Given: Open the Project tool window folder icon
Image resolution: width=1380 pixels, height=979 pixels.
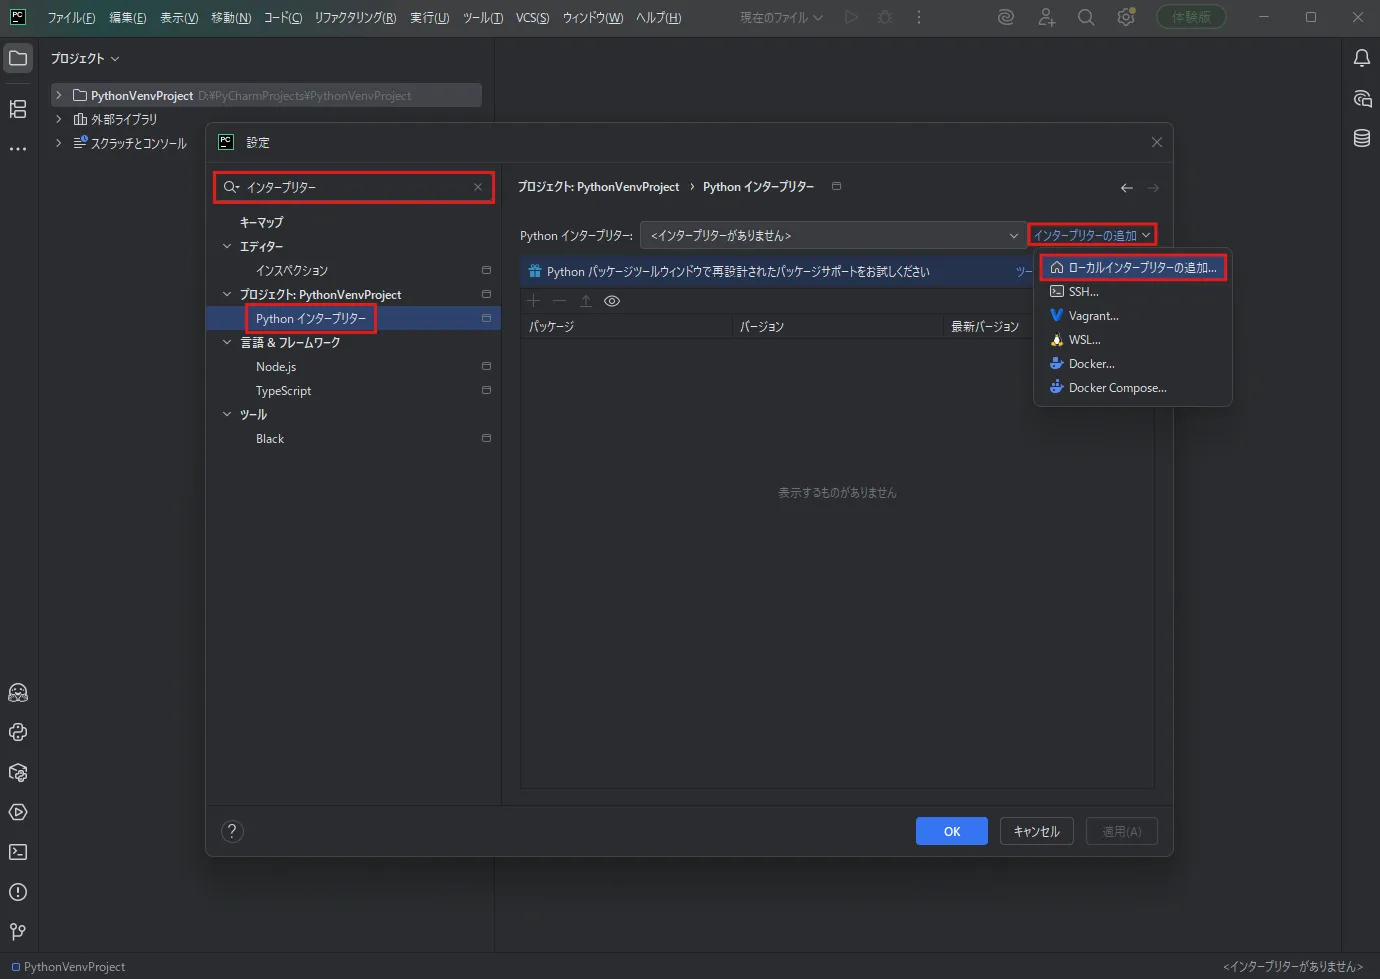Looking at the screenshot, I should click(x=18, y=59).
